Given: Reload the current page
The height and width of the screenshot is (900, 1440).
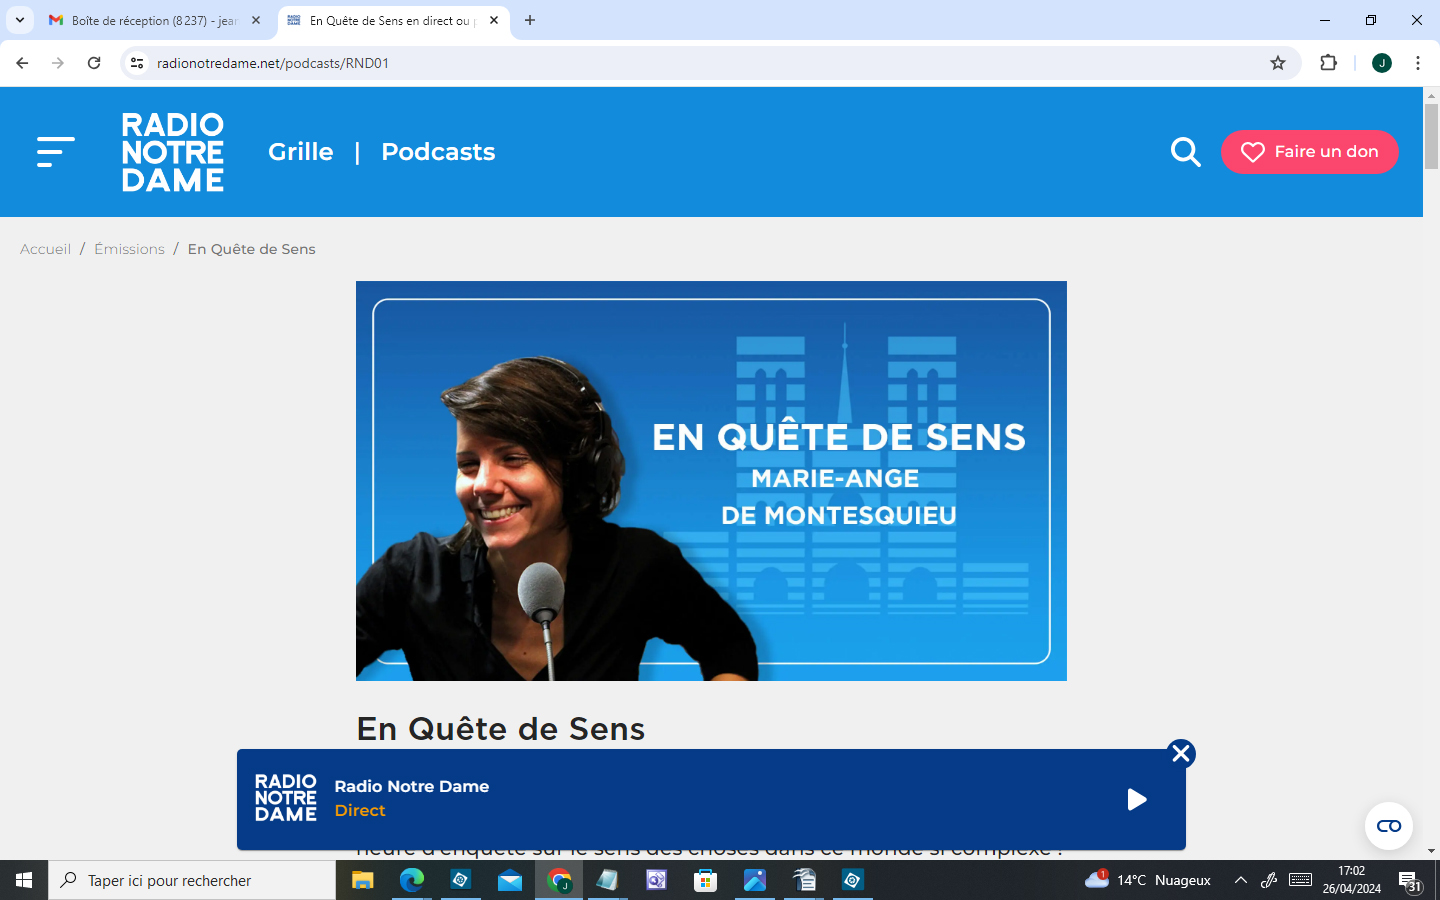Looking at the screenshot, I should (94, 63).
